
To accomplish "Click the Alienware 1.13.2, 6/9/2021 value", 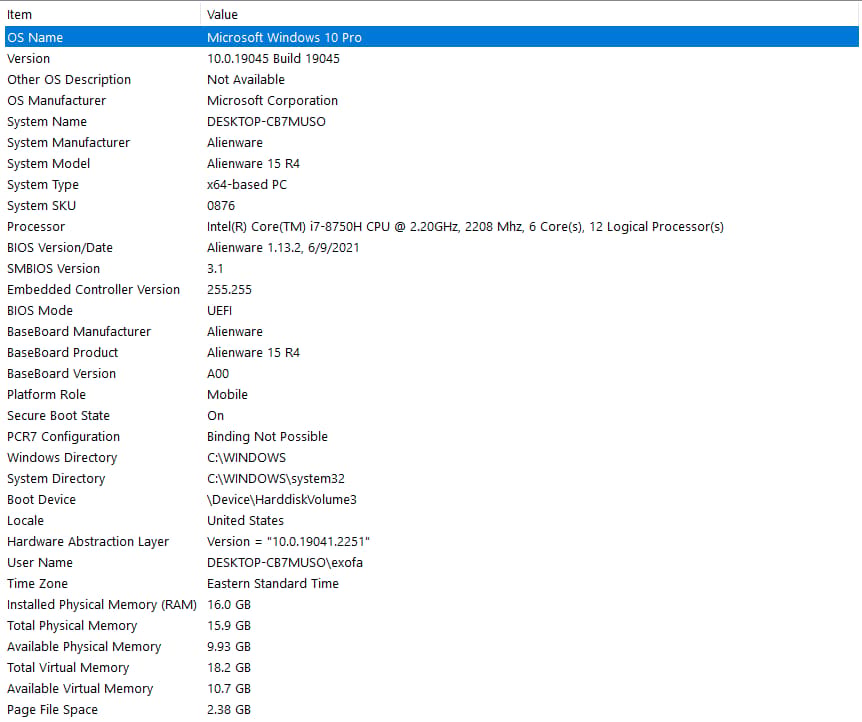I will 283,247.
